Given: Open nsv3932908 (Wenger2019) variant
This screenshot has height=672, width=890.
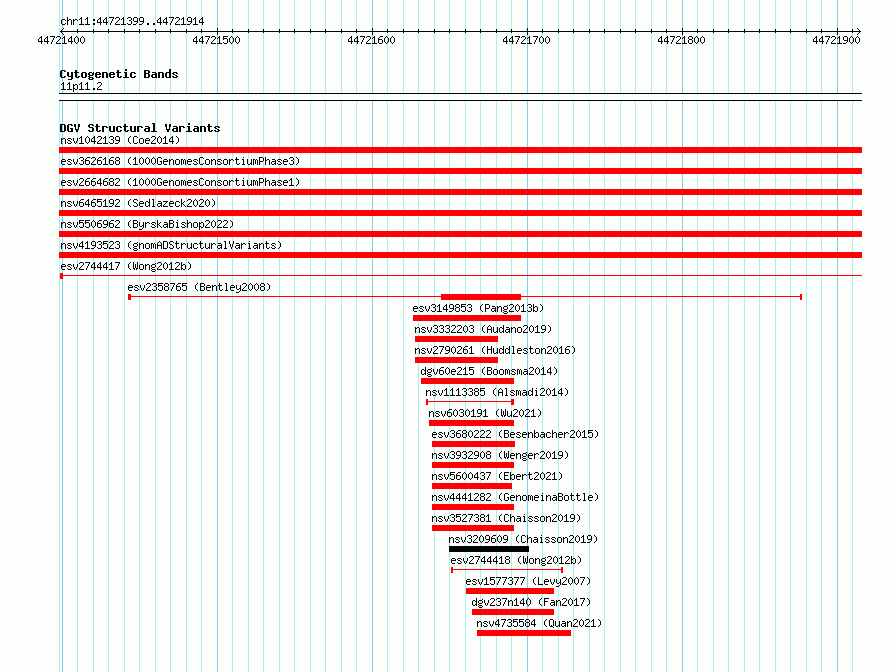Looking at the screenshot, I should [500, 455].
